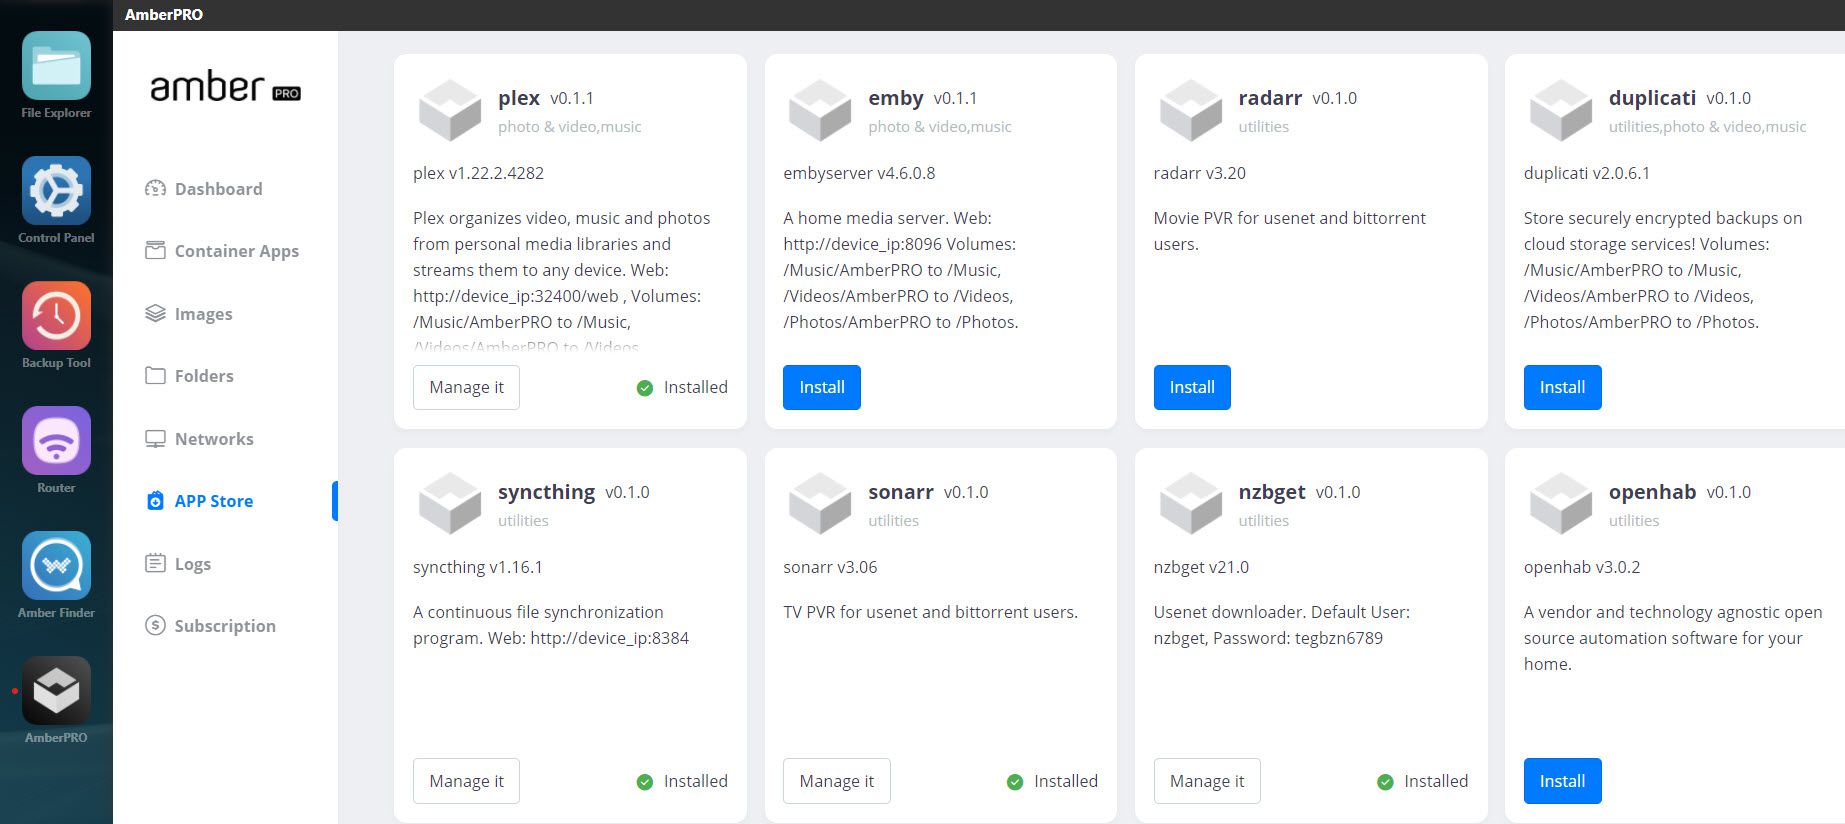Open the Subscription page
1845x824 pixels.
point(225,626)
